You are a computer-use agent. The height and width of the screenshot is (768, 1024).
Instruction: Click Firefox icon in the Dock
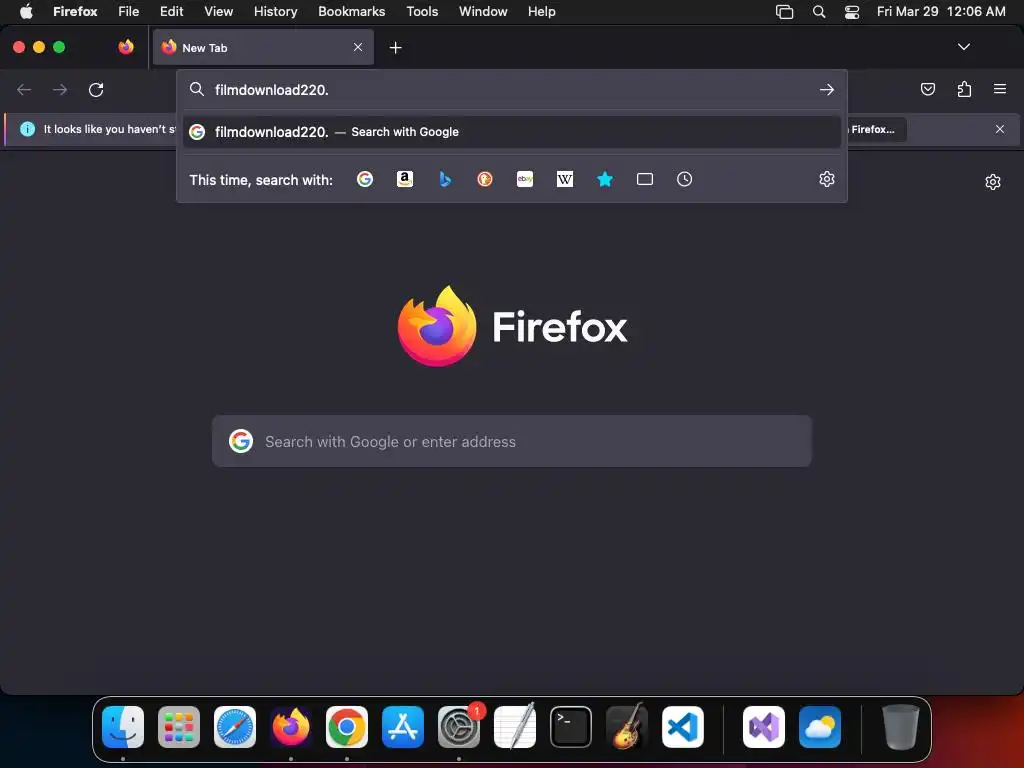tap(291, 727)
